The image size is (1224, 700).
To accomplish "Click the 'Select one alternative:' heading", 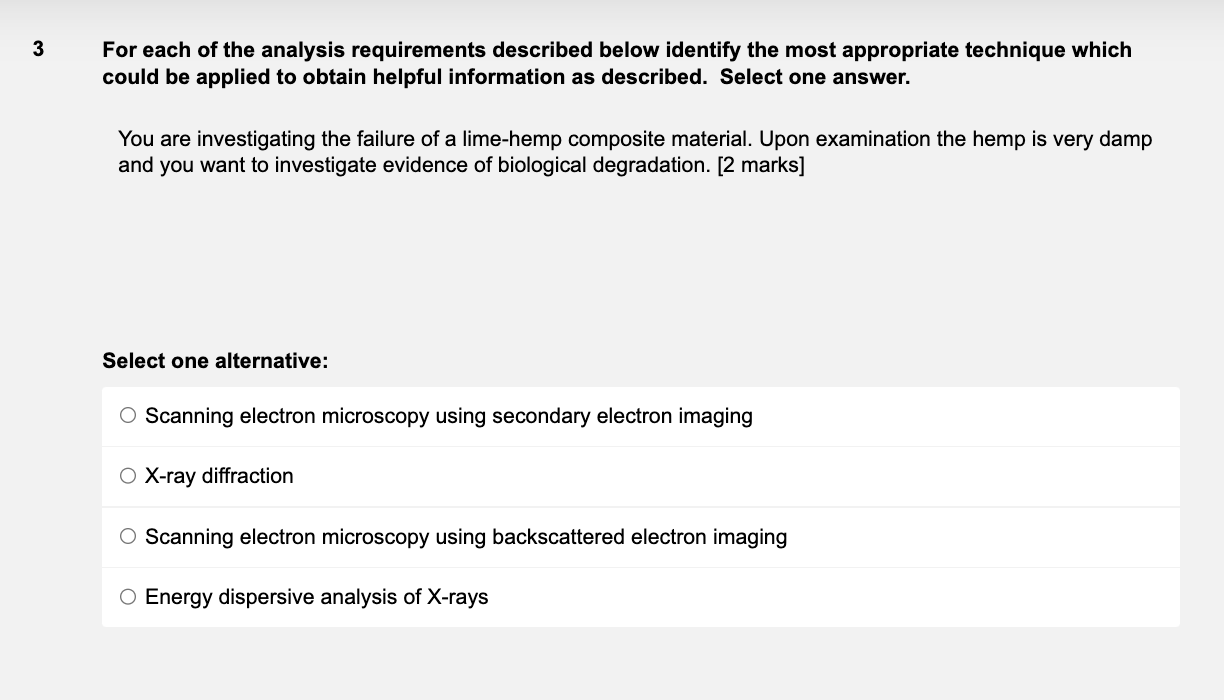I will 215,361.
